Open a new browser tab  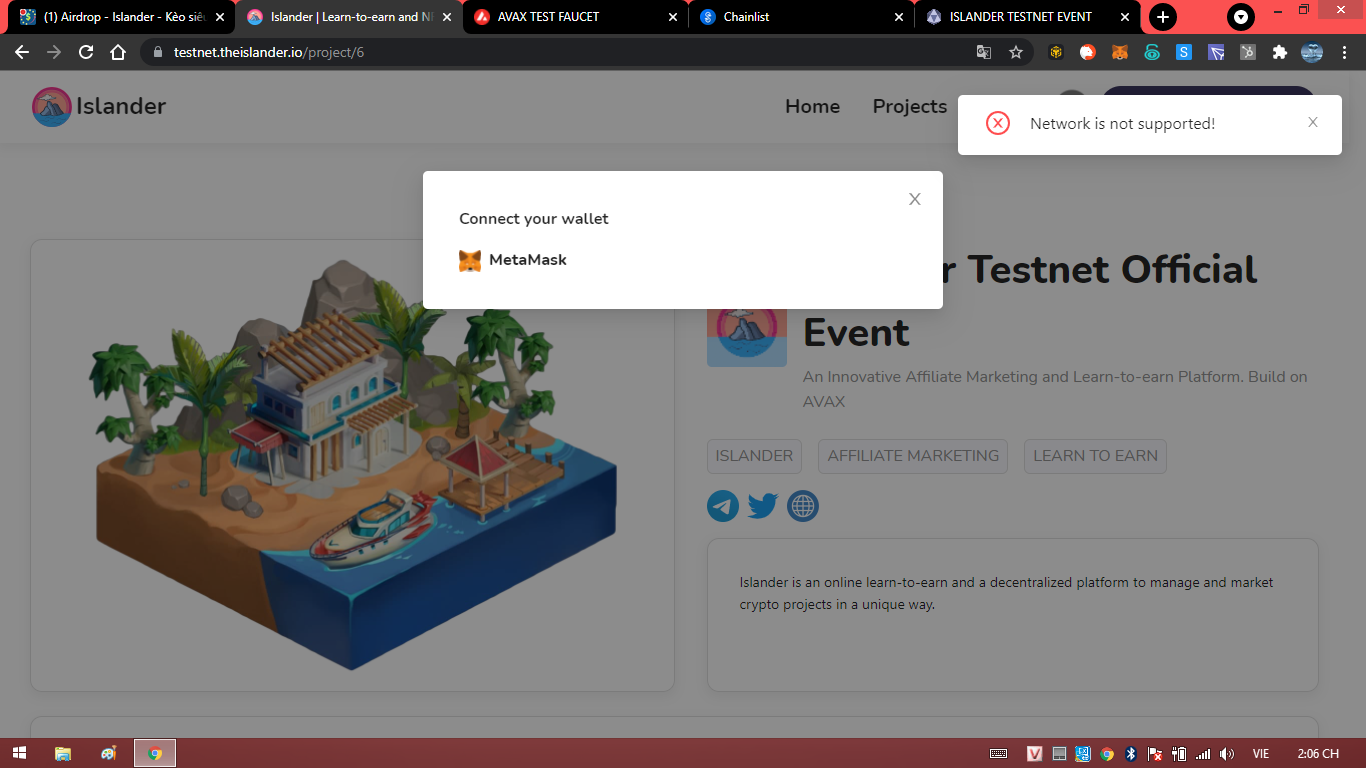pos(1162,17)
